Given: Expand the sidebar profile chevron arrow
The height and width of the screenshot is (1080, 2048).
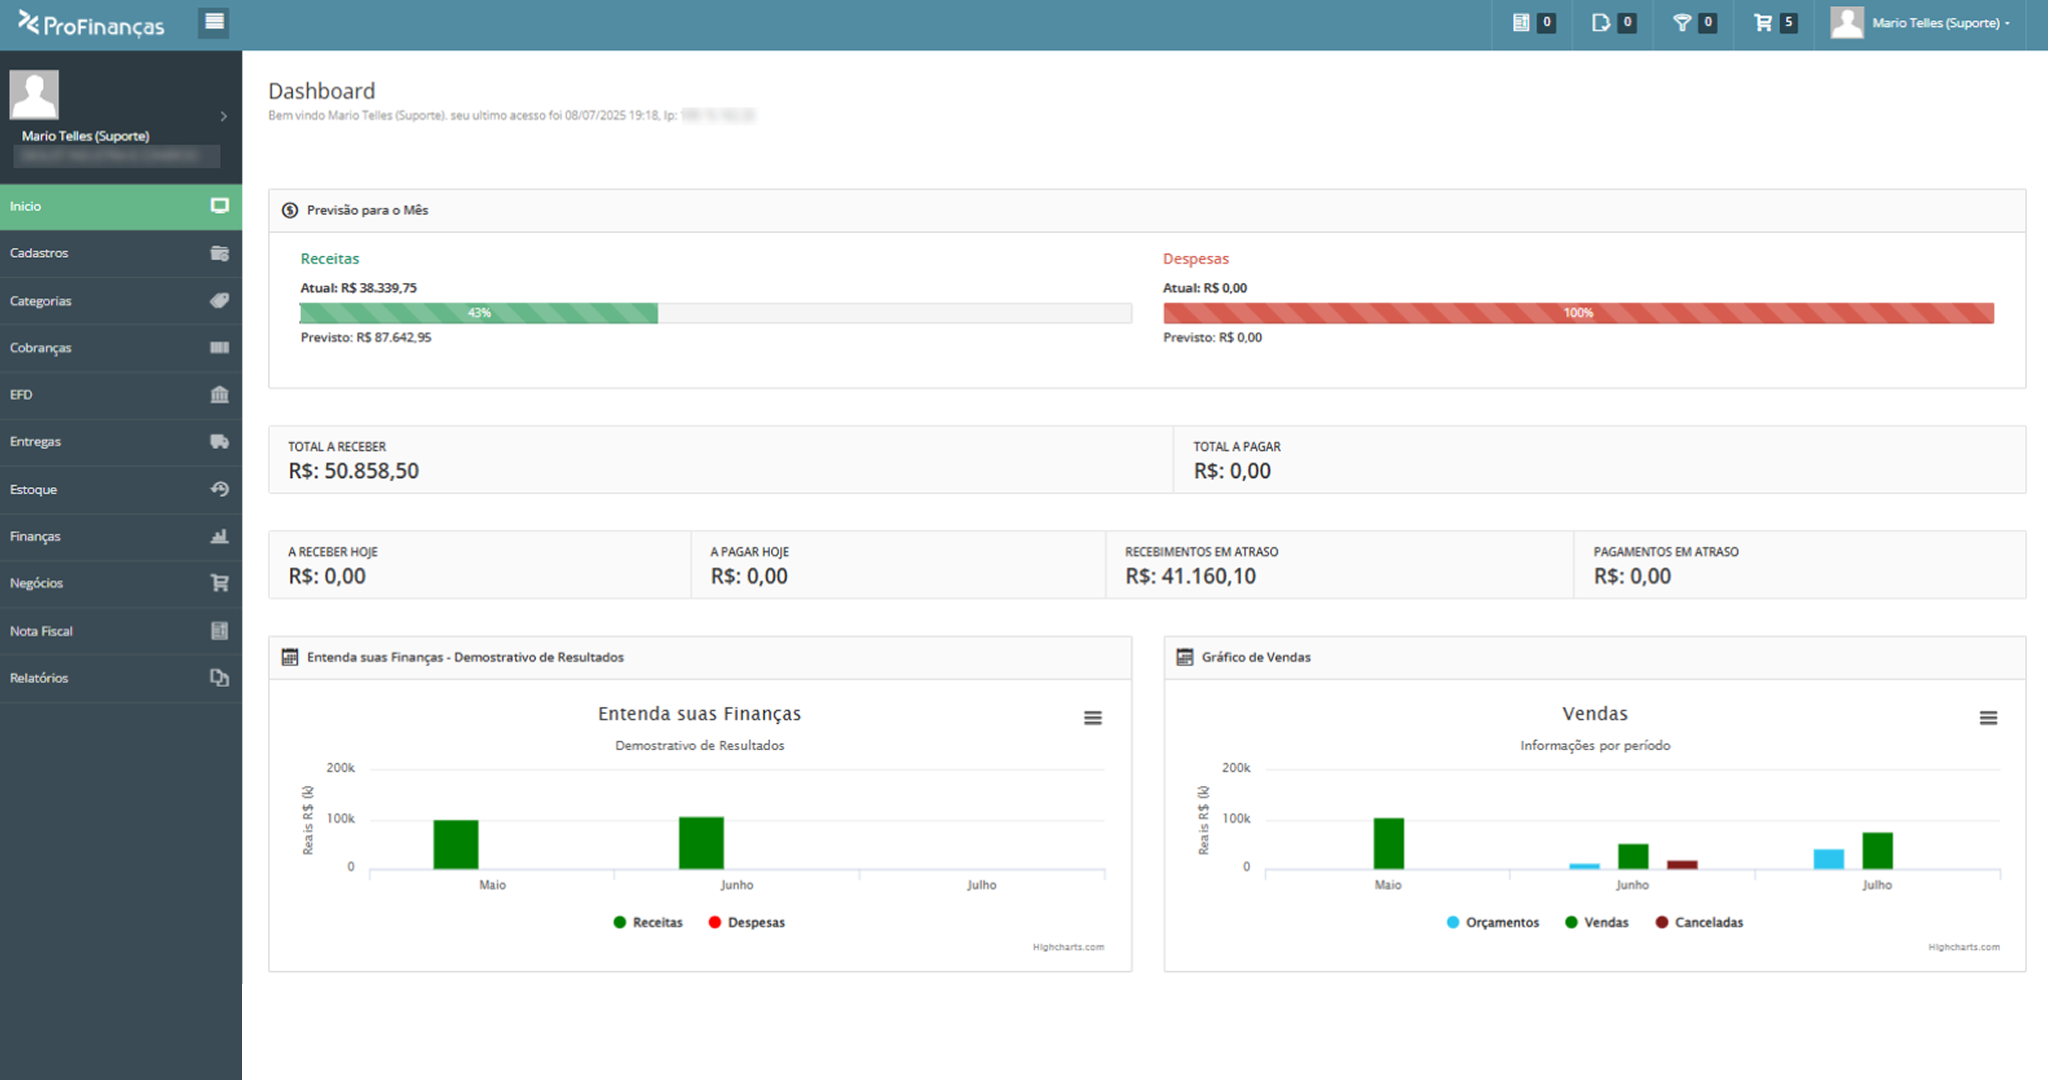Looking at the screenshot, I should point(224,116).
